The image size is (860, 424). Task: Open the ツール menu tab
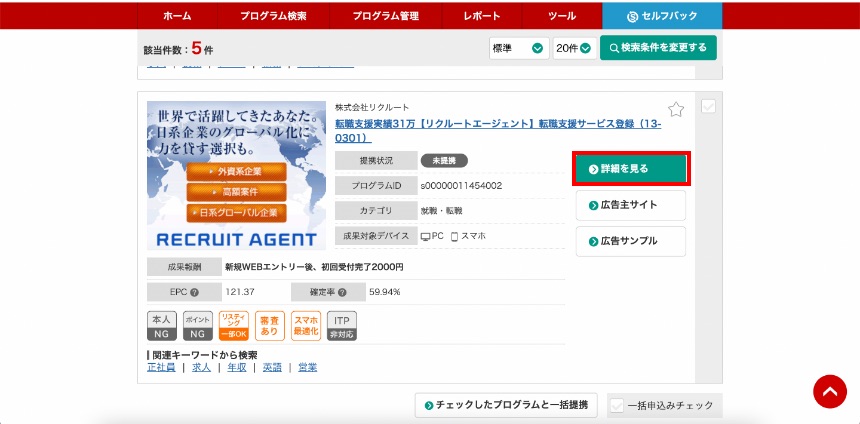coord(562,16)
